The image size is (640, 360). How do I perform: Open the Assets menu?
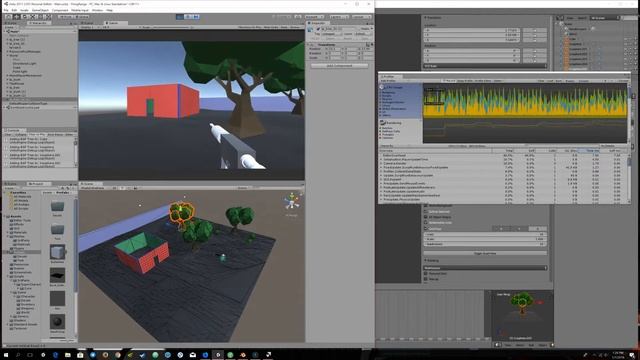24,10
